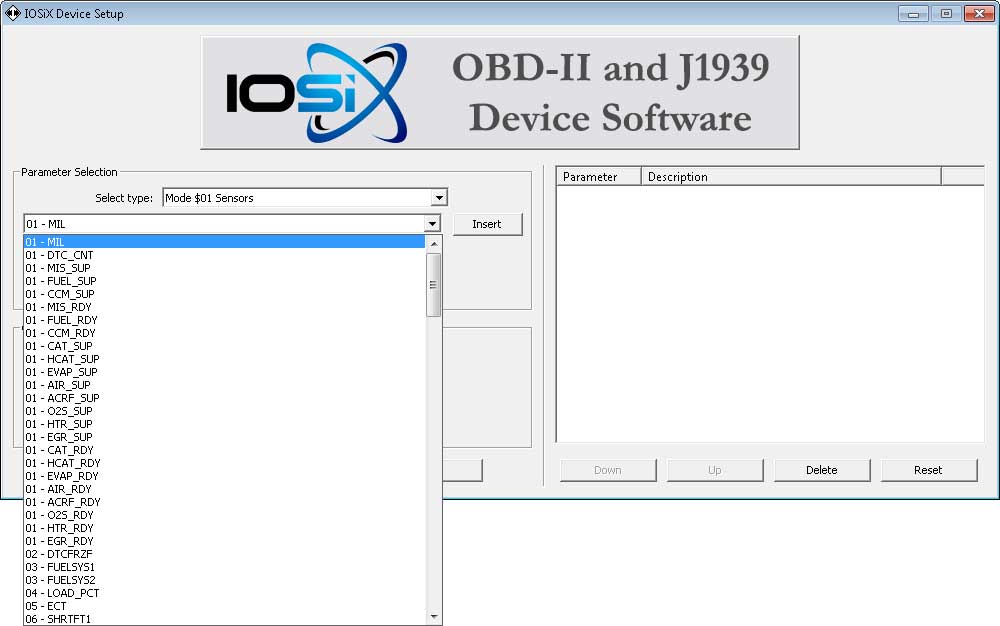
Task: Close the IOSiX Device Setup window
Action: coord(980,13)
